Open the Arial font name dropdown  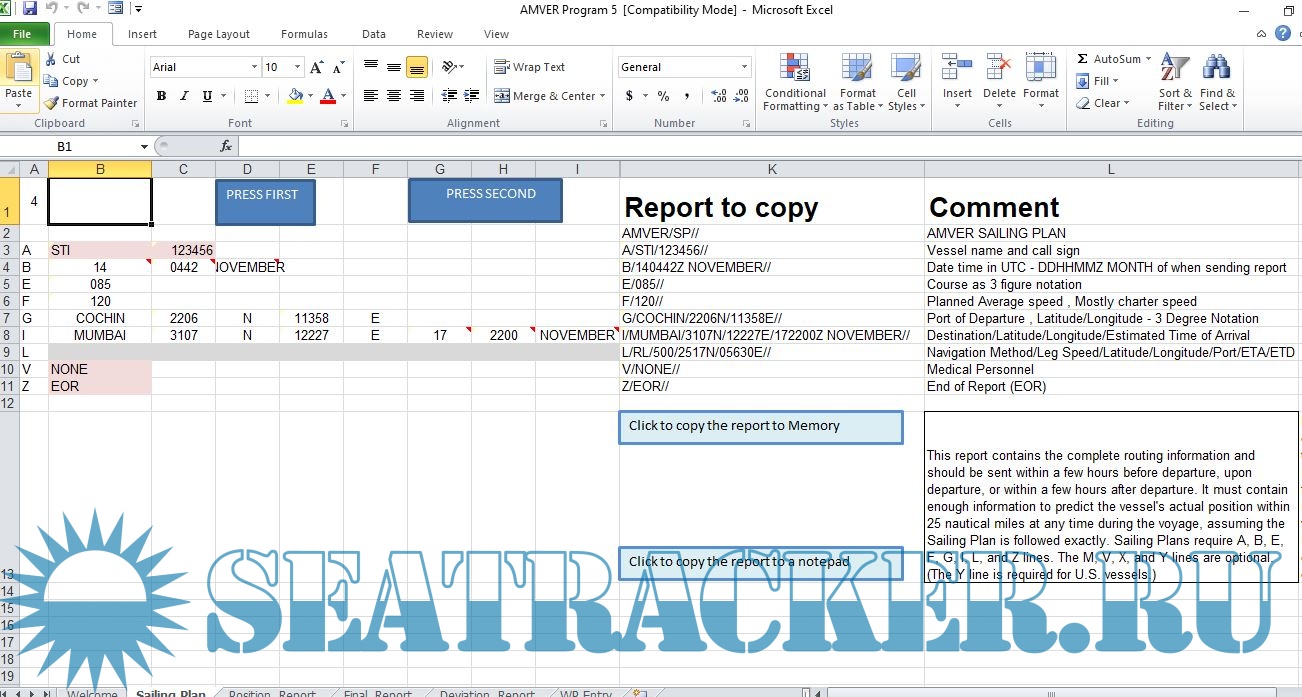click(254, 67)
